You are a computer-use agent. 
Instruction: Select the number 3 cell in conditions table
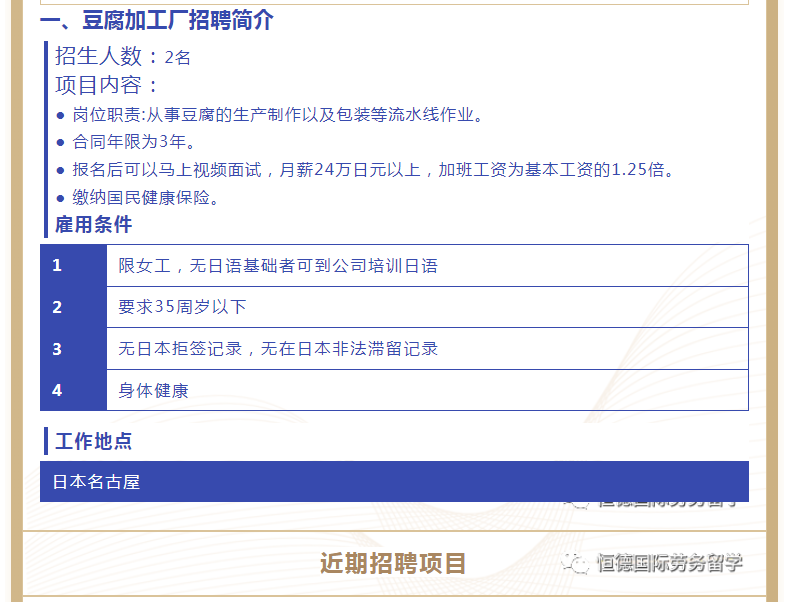(x=73, y=349)
